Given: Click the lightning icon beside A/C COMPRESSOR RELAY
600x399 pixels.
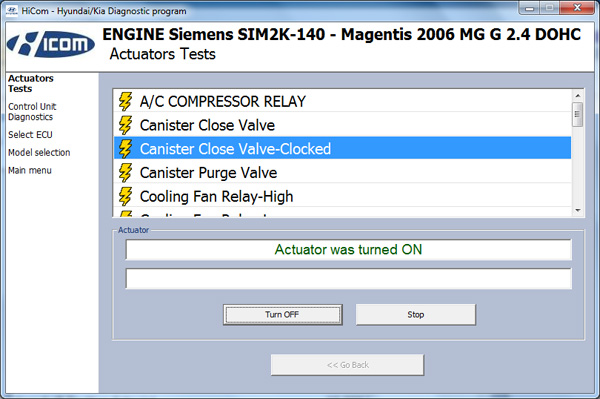Looking at the screenshot, I should [x=125, y=101].
